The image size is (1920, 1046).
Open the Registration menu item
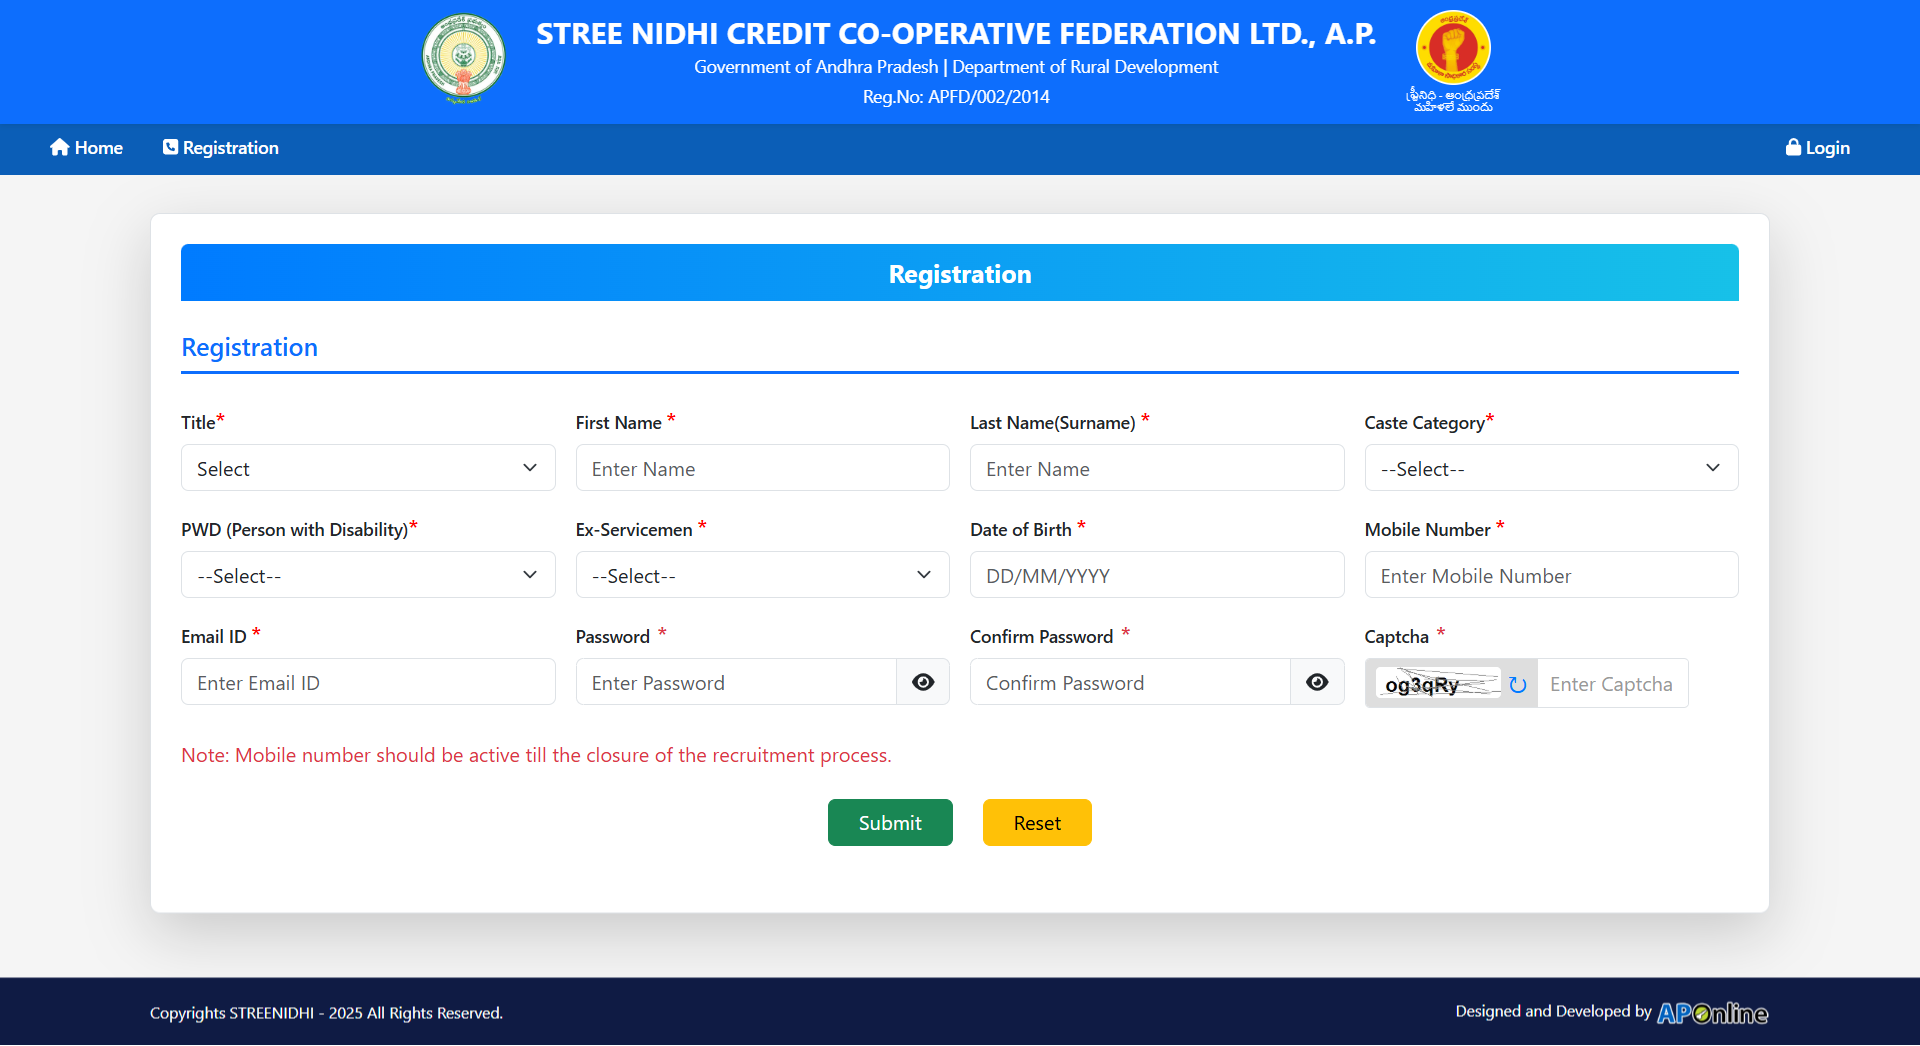[x=221, y=148]
